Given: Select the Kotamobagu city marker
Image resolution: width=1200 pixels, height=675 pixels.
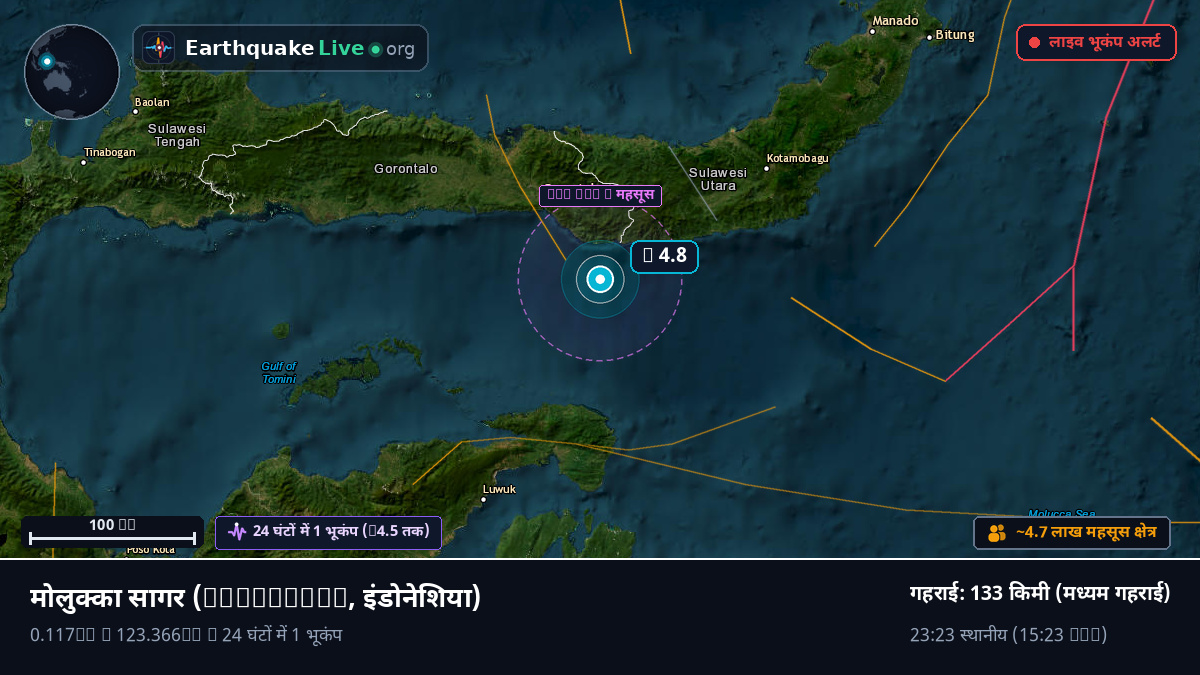Looking at the screenshot, I should pos(767,168).
